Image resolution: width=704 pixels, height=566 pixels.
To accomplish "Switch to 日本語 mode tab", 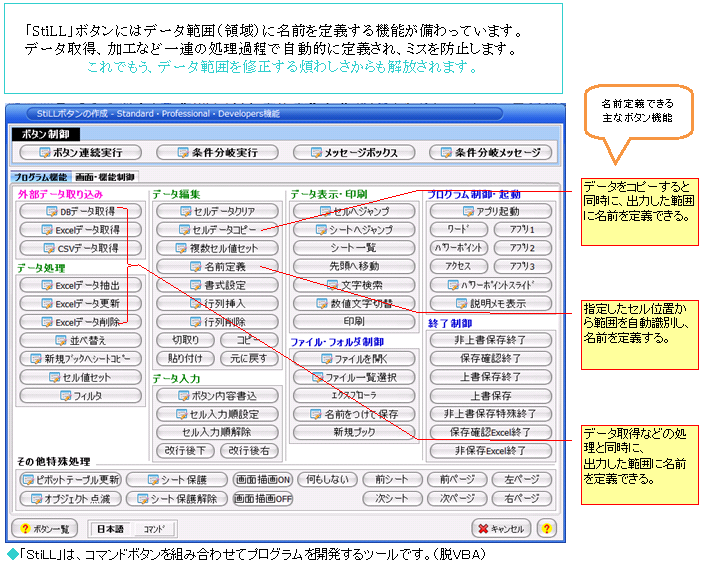I will tap(110, 529).
